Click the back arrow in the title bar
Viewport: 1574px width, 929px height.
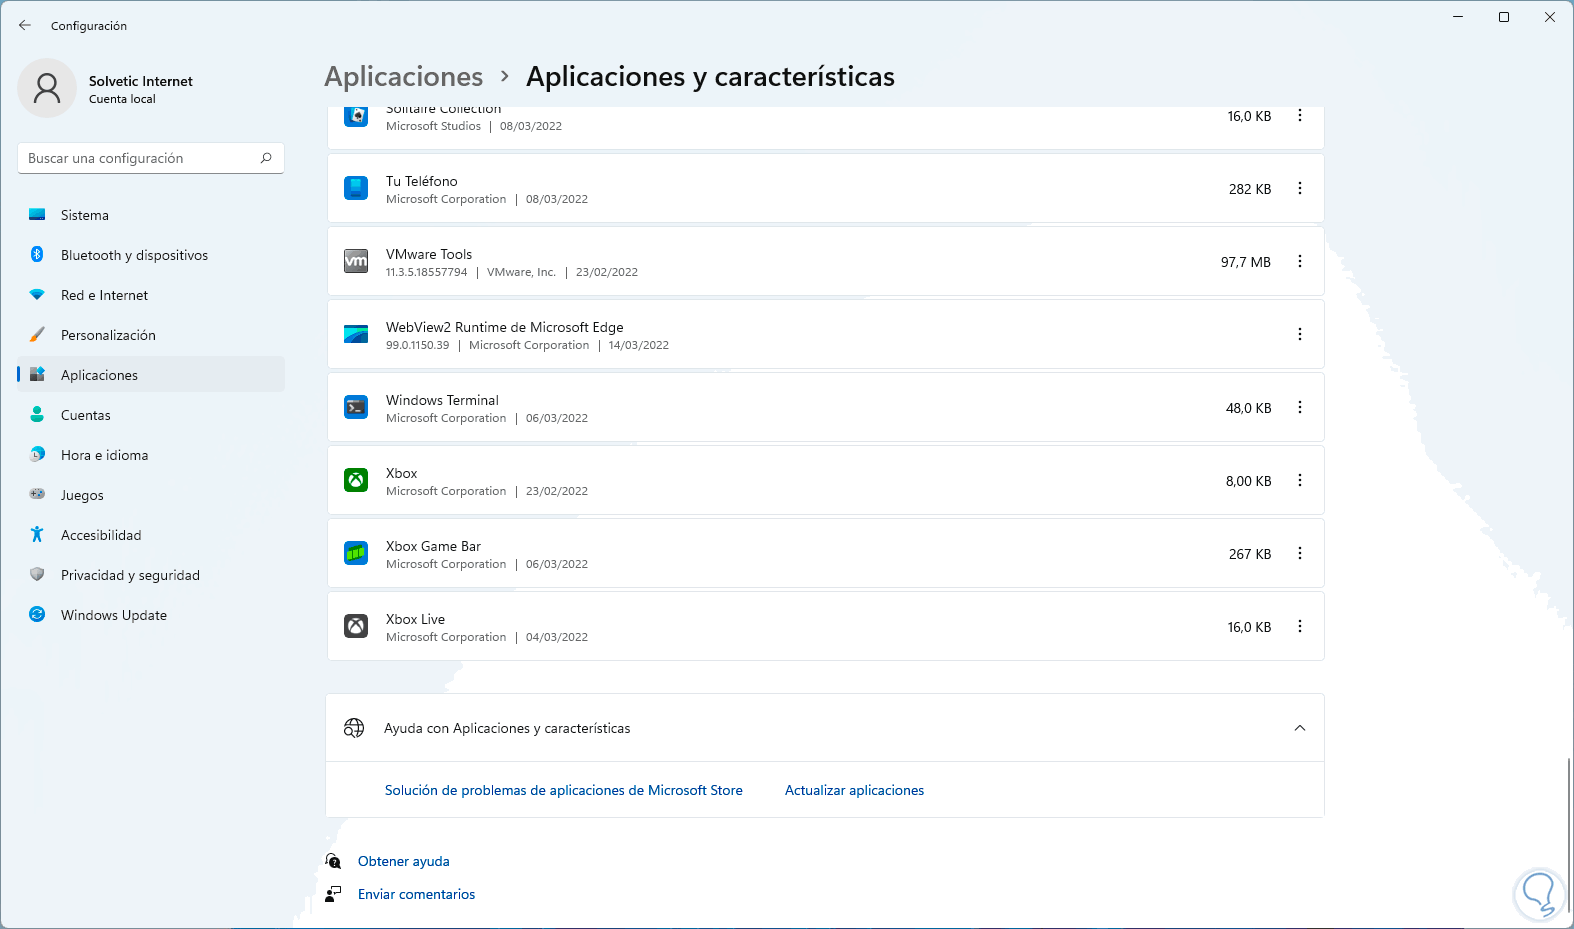click(25, 25)
